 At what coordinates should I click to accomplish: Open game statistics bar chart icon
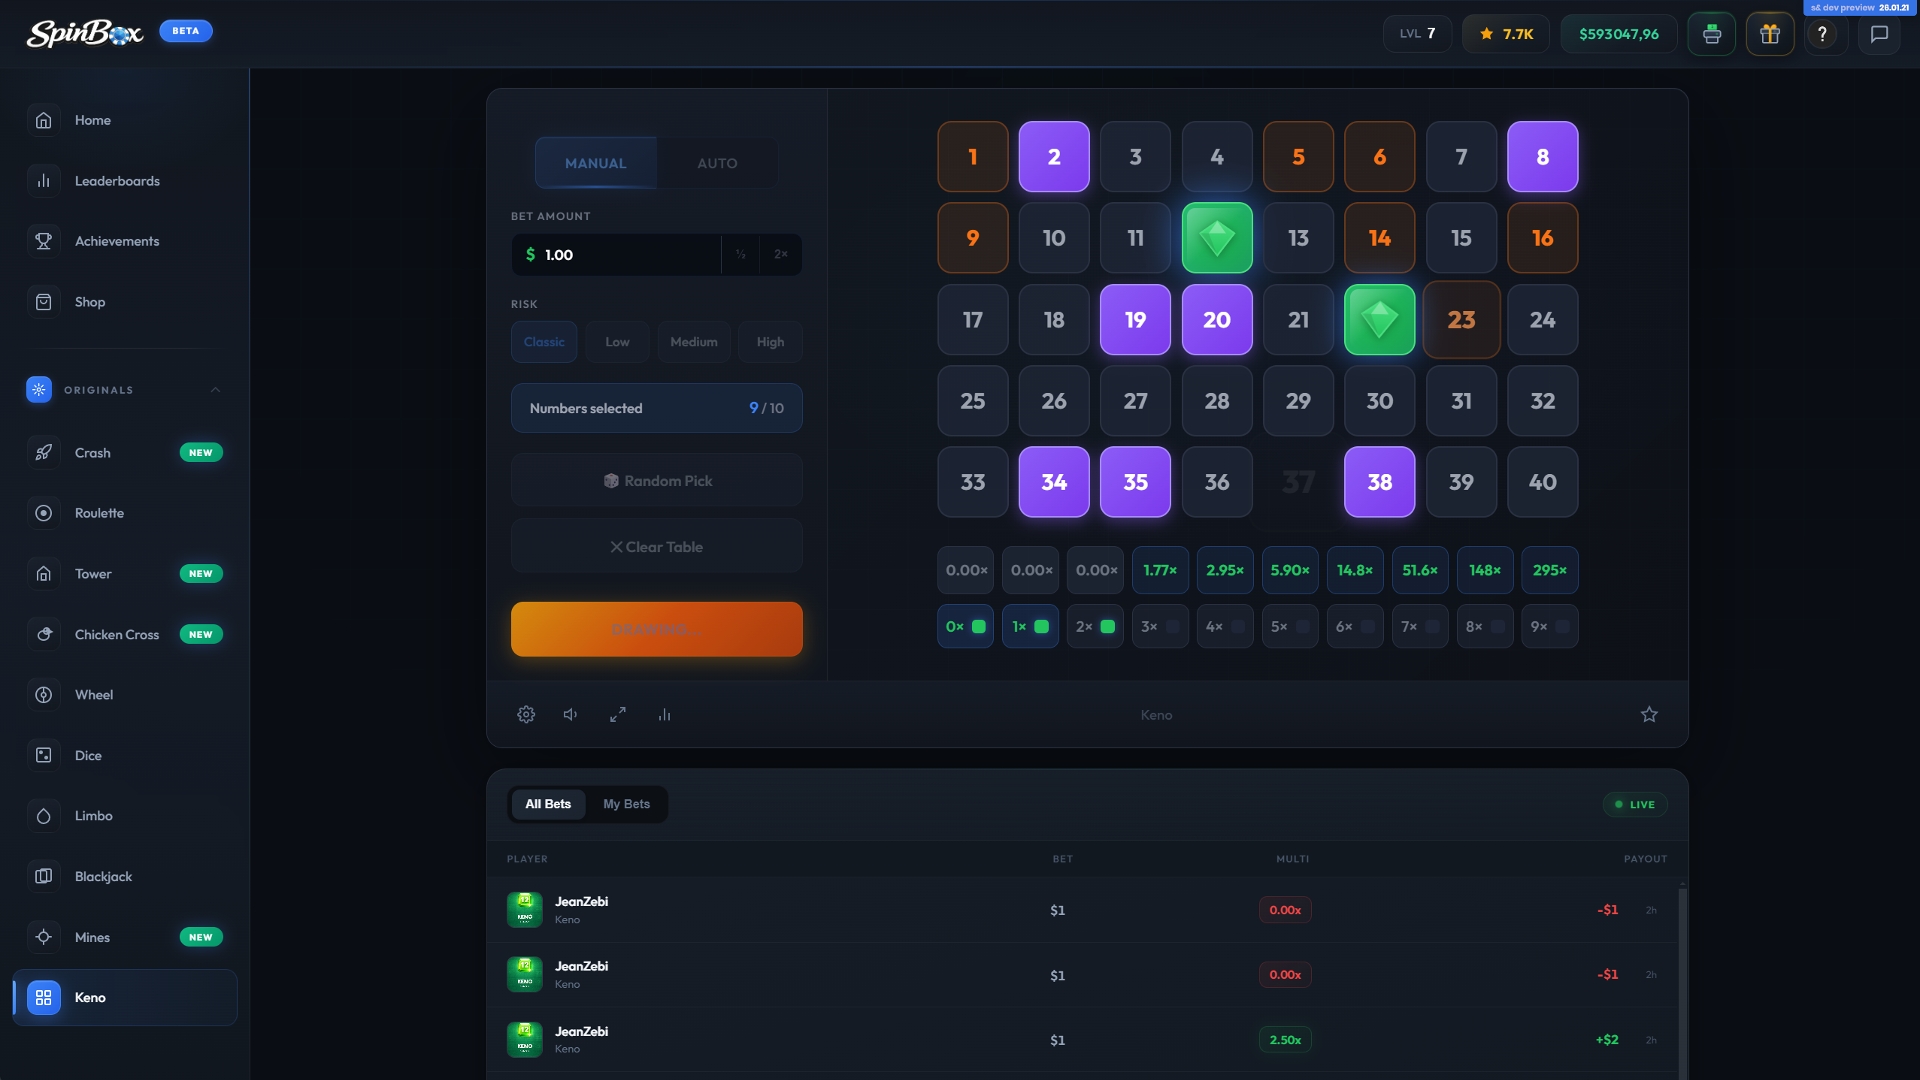click(x=665, y=714)
